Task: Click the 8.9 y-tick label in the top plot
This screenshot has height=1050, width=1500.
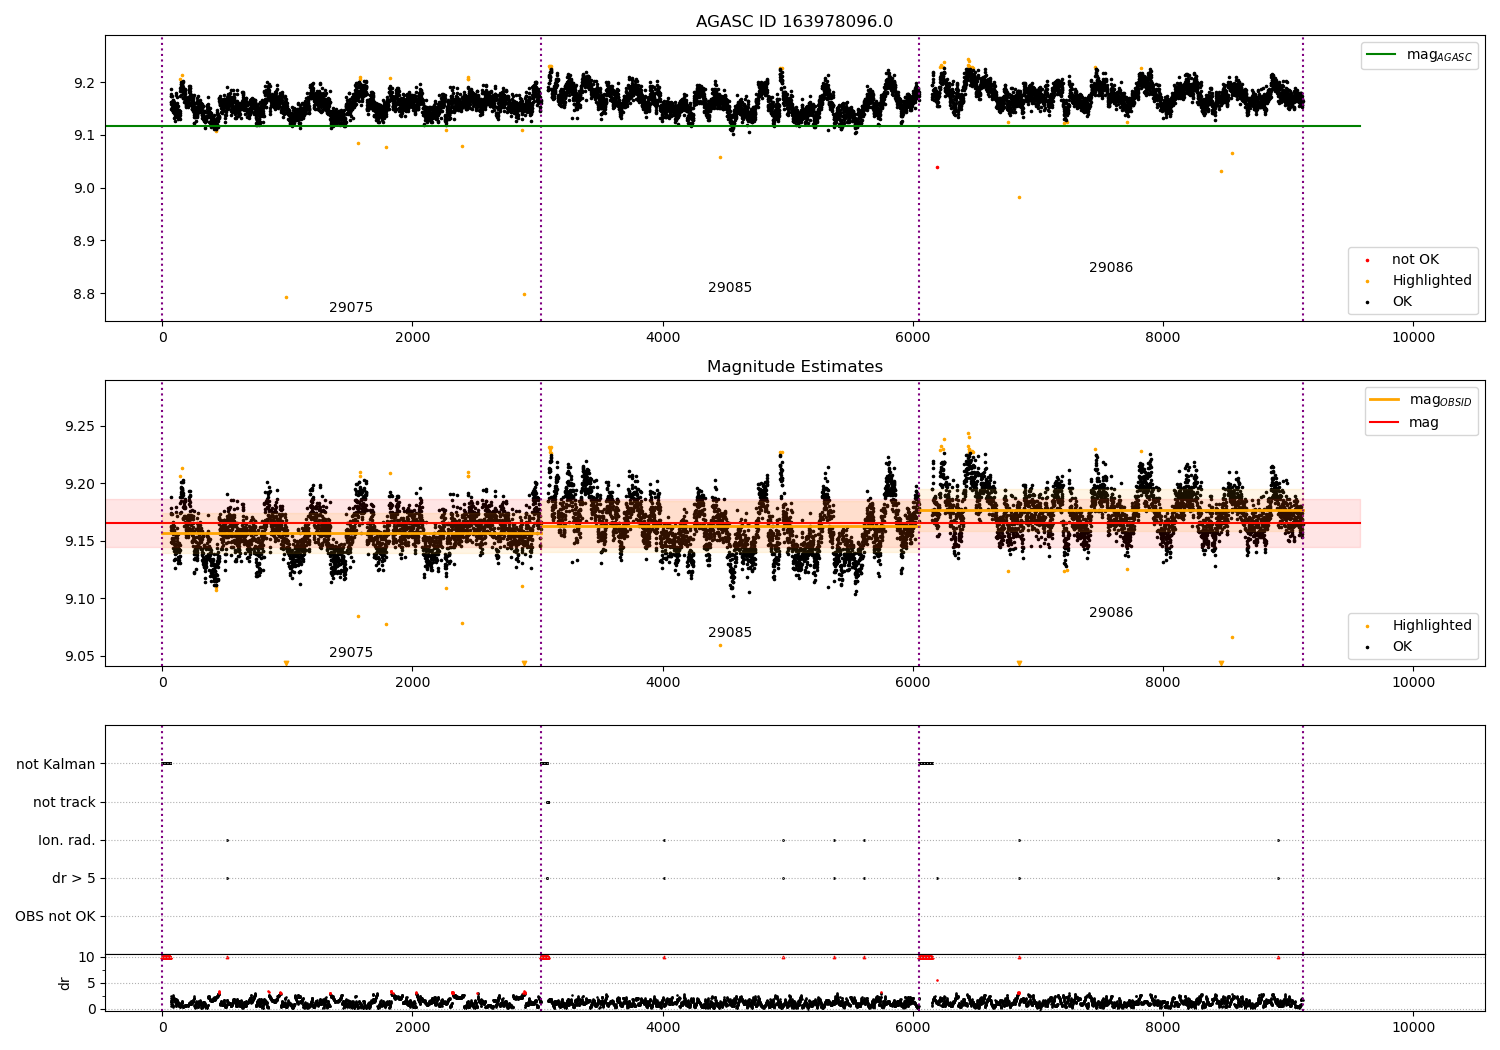Action: (x=84, y=242)
